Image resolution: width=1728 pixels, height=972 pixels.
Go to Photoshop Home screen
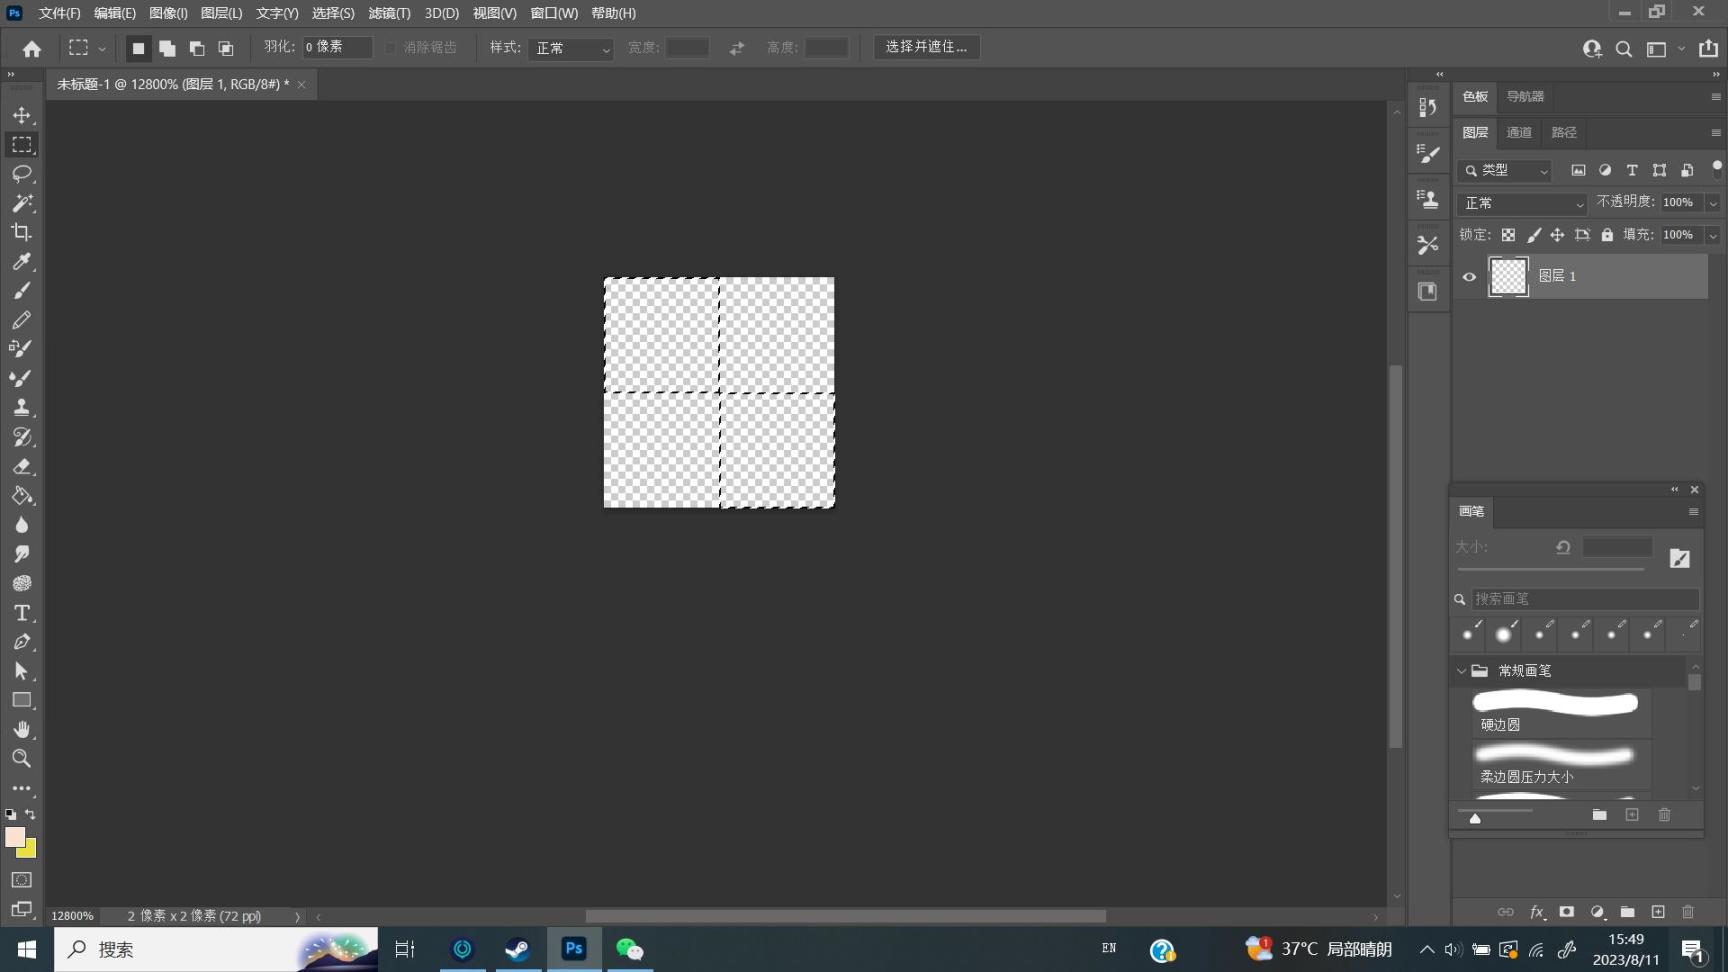point(32,48)
